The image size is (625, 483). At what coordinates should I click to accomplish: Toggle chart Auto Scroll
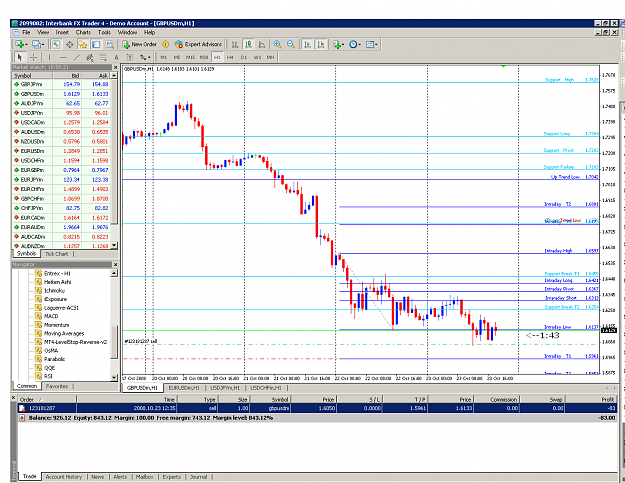pos(307,44)
